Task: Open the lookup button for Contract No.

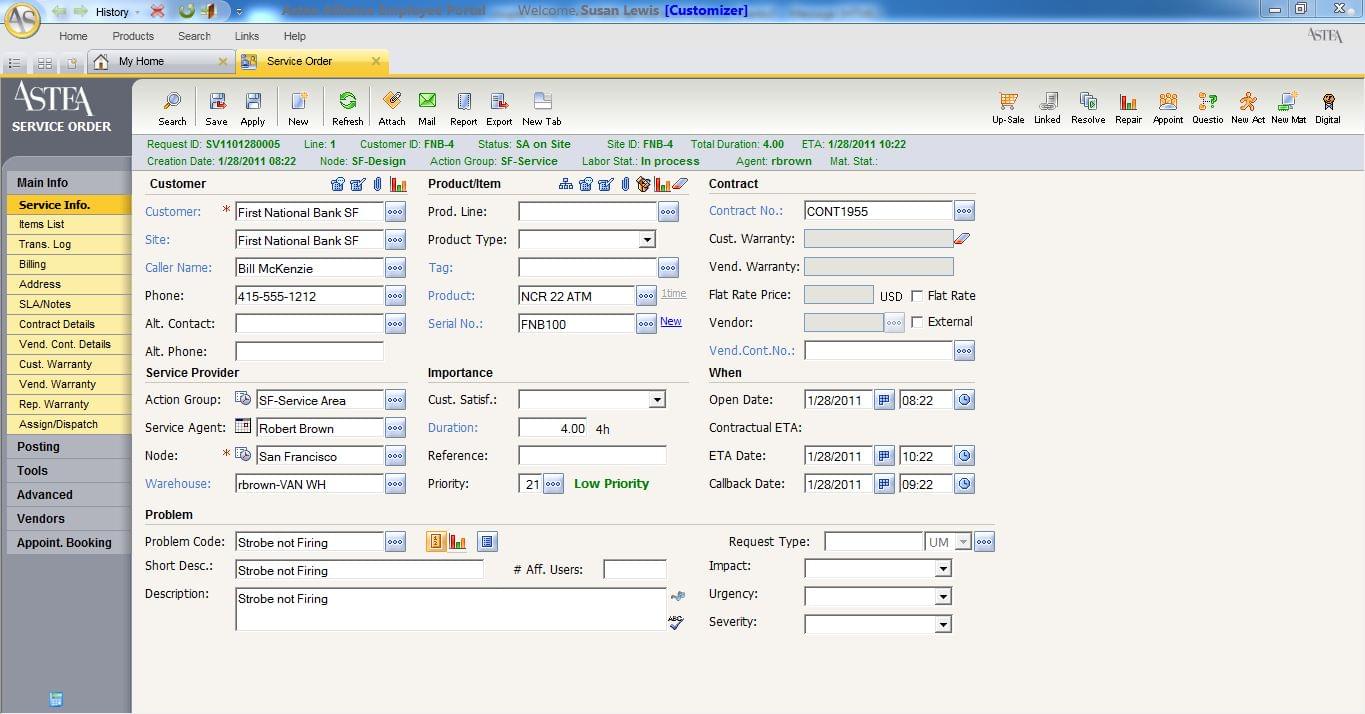Action: [964, 211]
